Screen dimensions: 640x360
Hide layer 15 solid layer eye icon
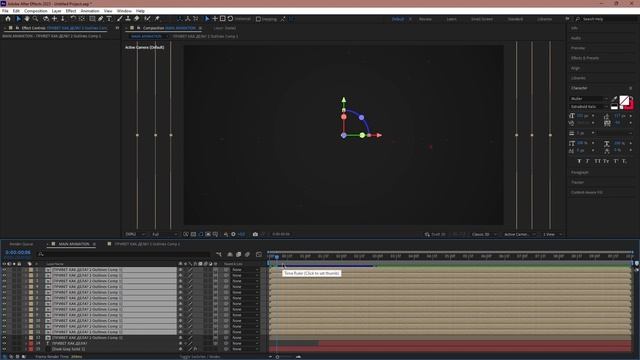pos(4,349)
